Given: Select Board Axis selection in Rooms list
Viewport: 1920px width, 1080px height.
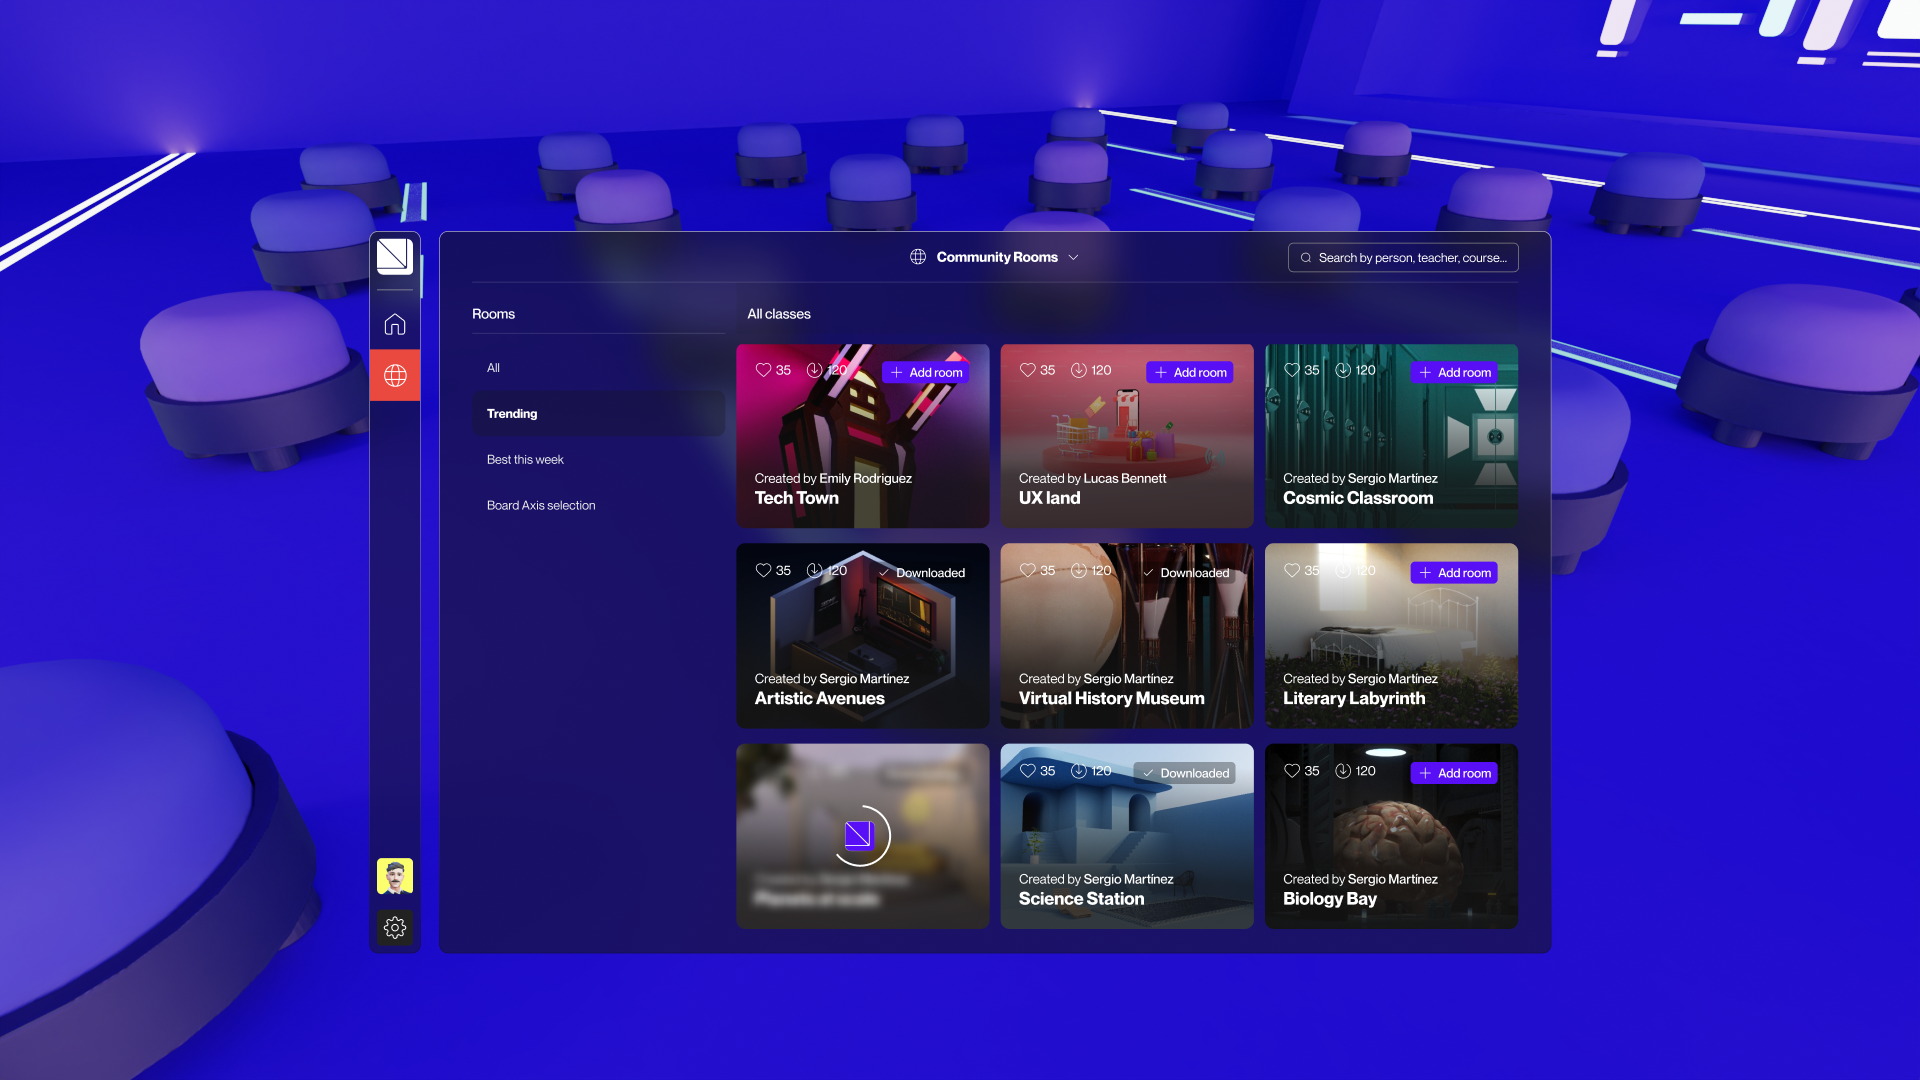Looking at the screenshot, I should [541, 505].
